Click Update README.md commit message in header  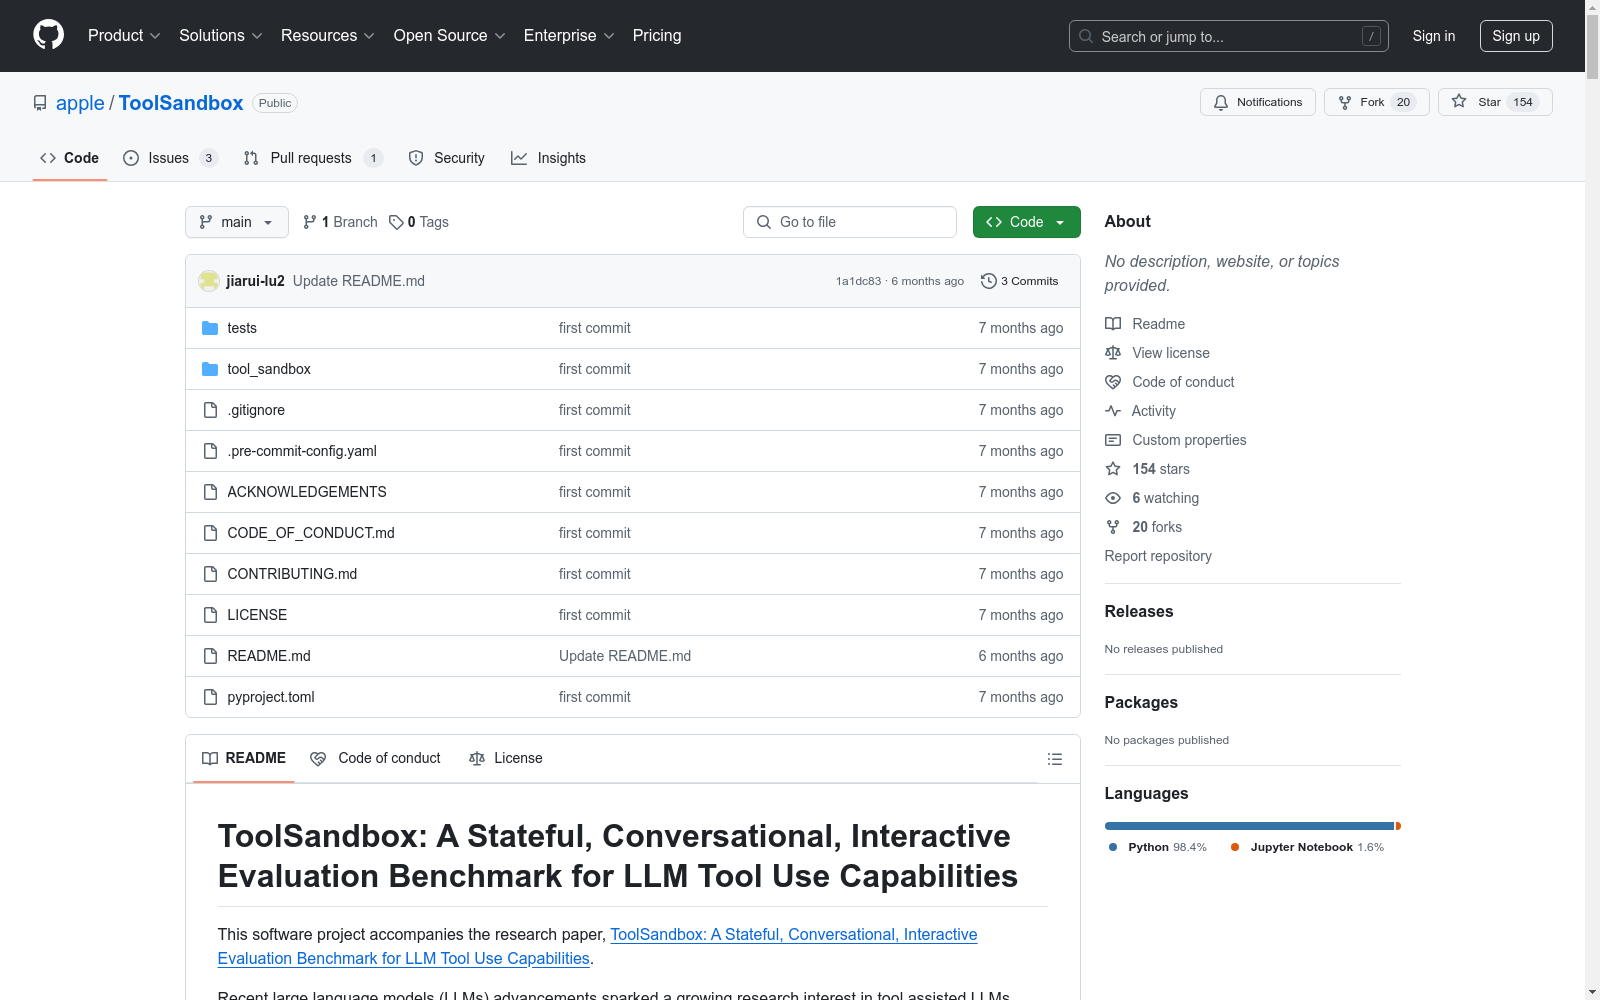(x=359, y=281)
